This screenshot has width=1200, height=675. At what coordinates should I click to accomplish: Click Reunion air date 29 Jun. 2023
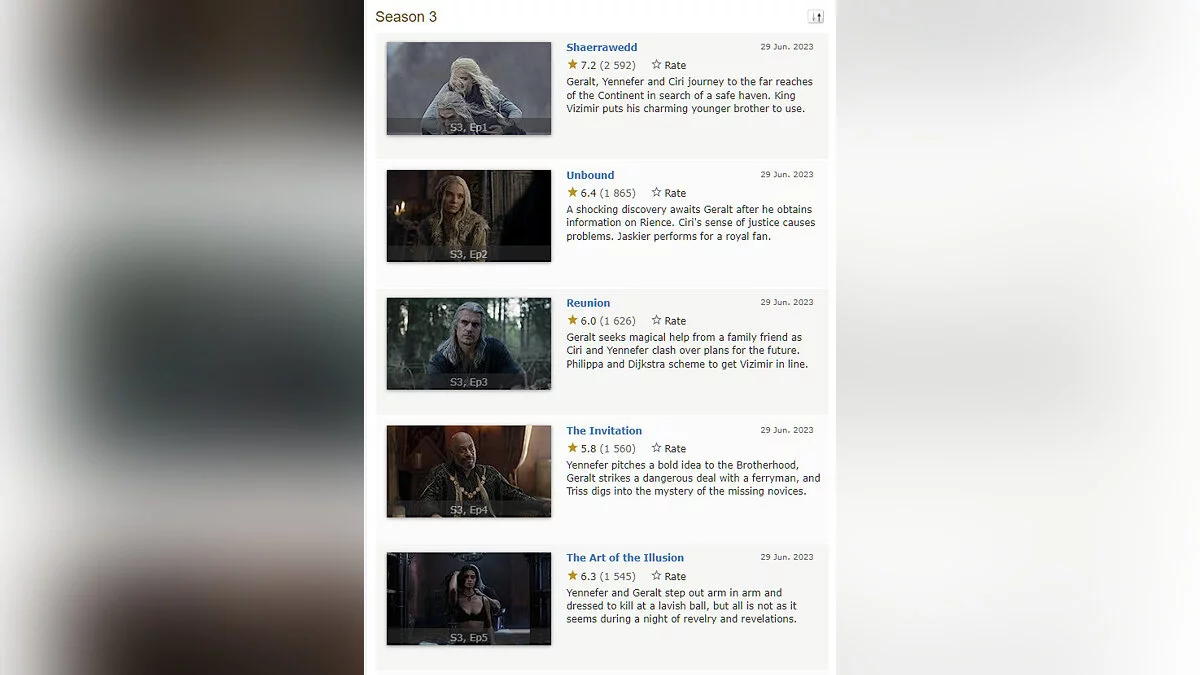coord(787,302)
